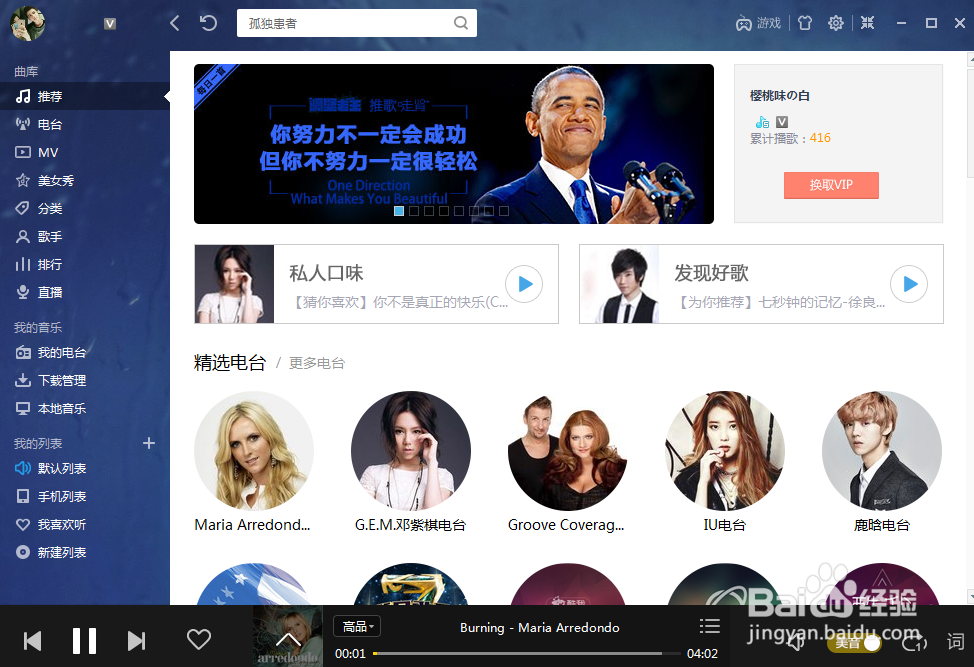Image resolution: width=974 pixels, height=667 pixels.
Task: Click the music note badge under the username
Action: (762, 122)
